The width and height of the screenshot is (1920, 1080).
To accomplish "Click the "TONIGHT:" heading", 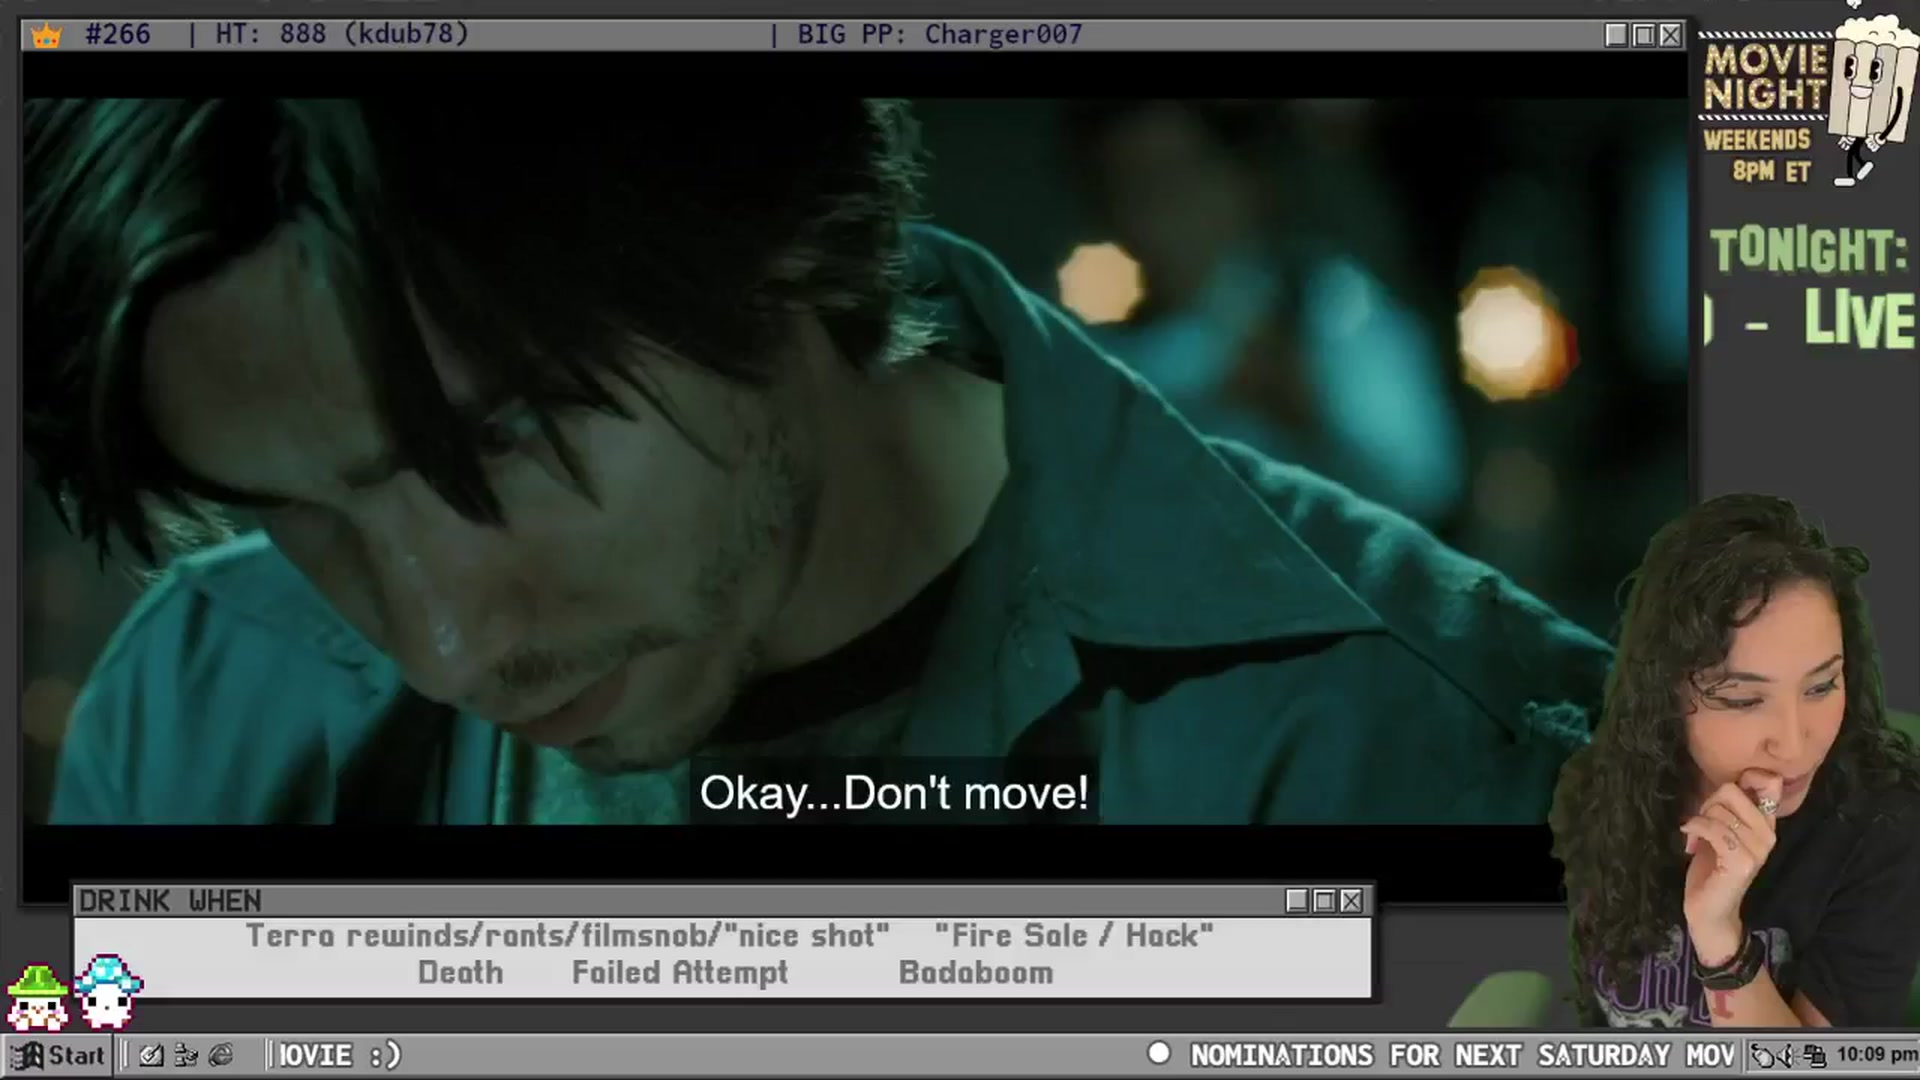I will click(x=1808, y=250).
